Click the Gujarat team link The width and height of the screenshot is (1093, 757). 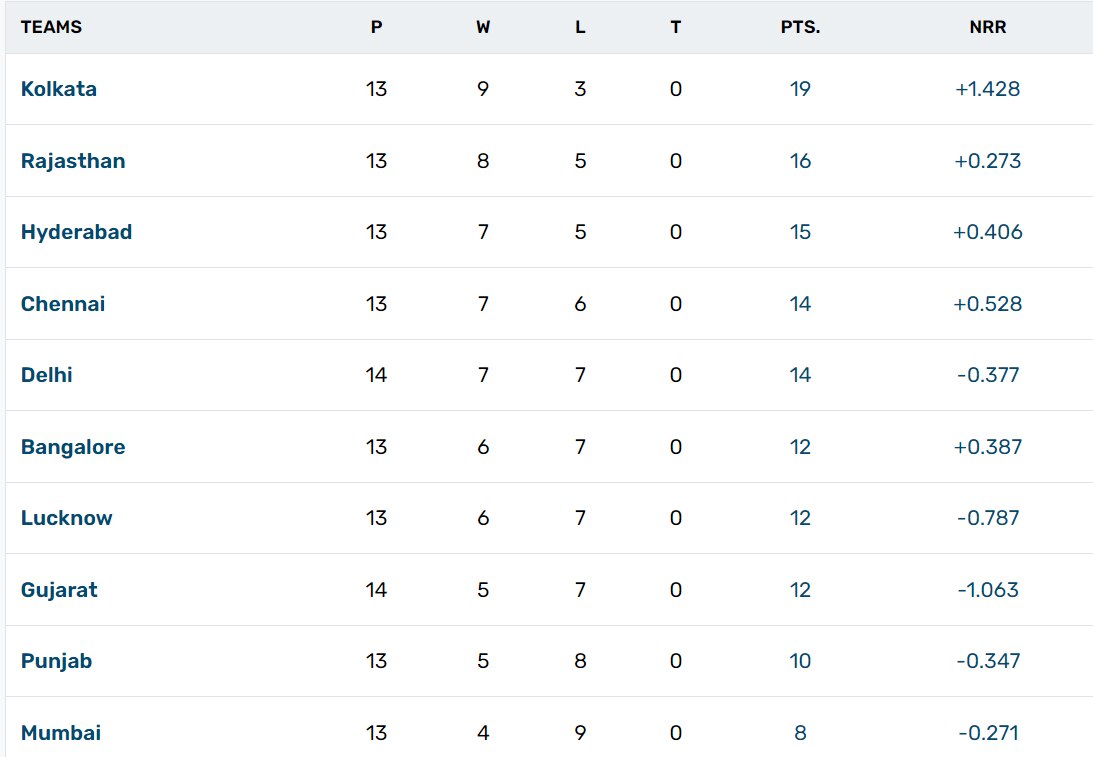(59, 590)
